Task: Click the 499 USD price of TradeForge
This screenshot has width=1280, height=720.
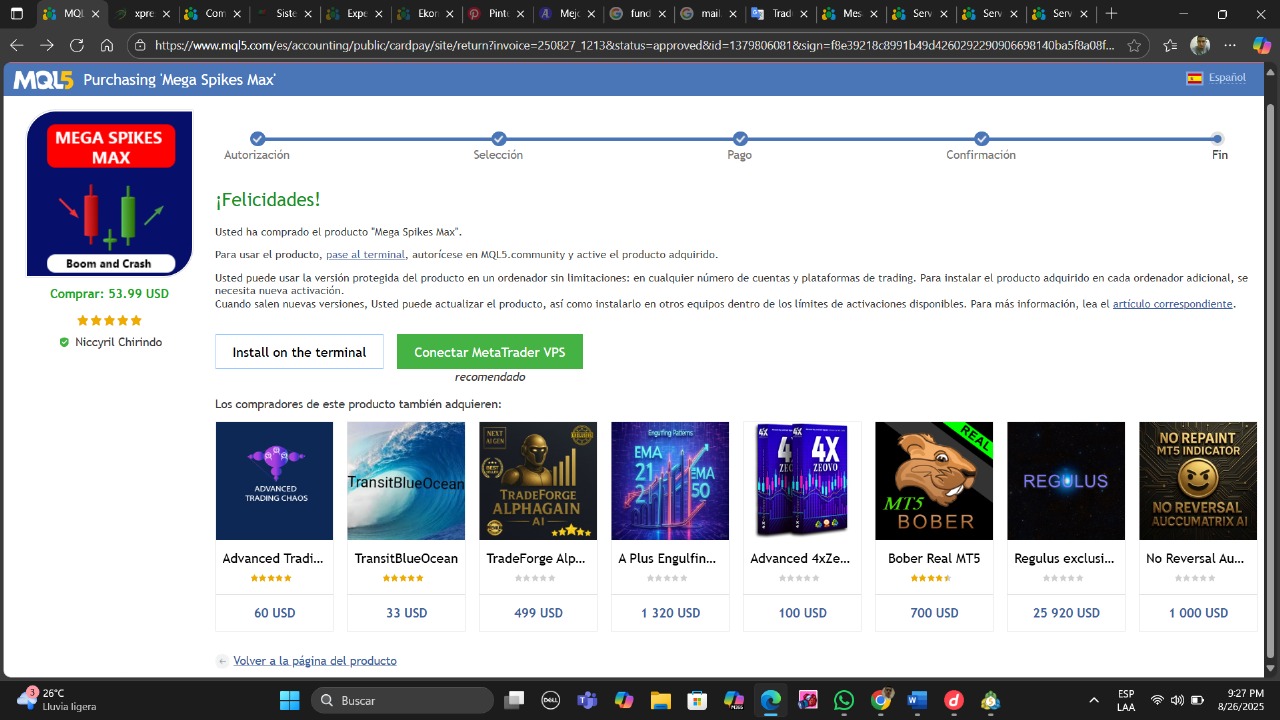Action: 538,613
